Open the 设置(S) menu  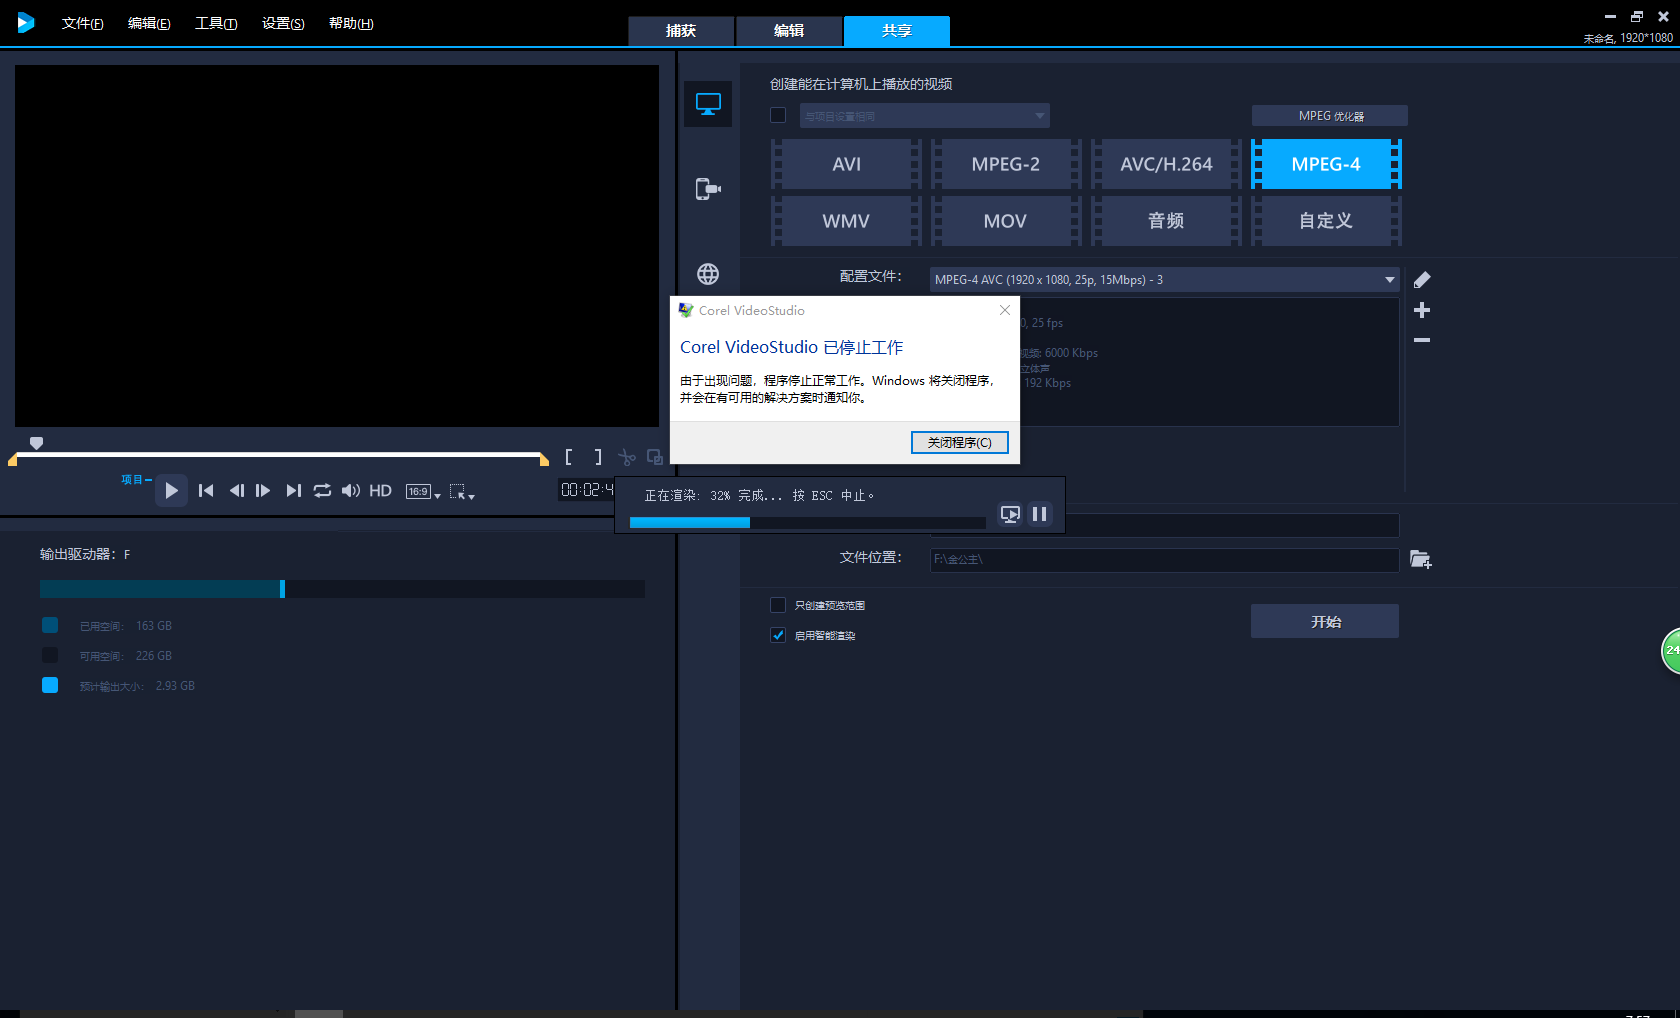(x=283, y=23)
